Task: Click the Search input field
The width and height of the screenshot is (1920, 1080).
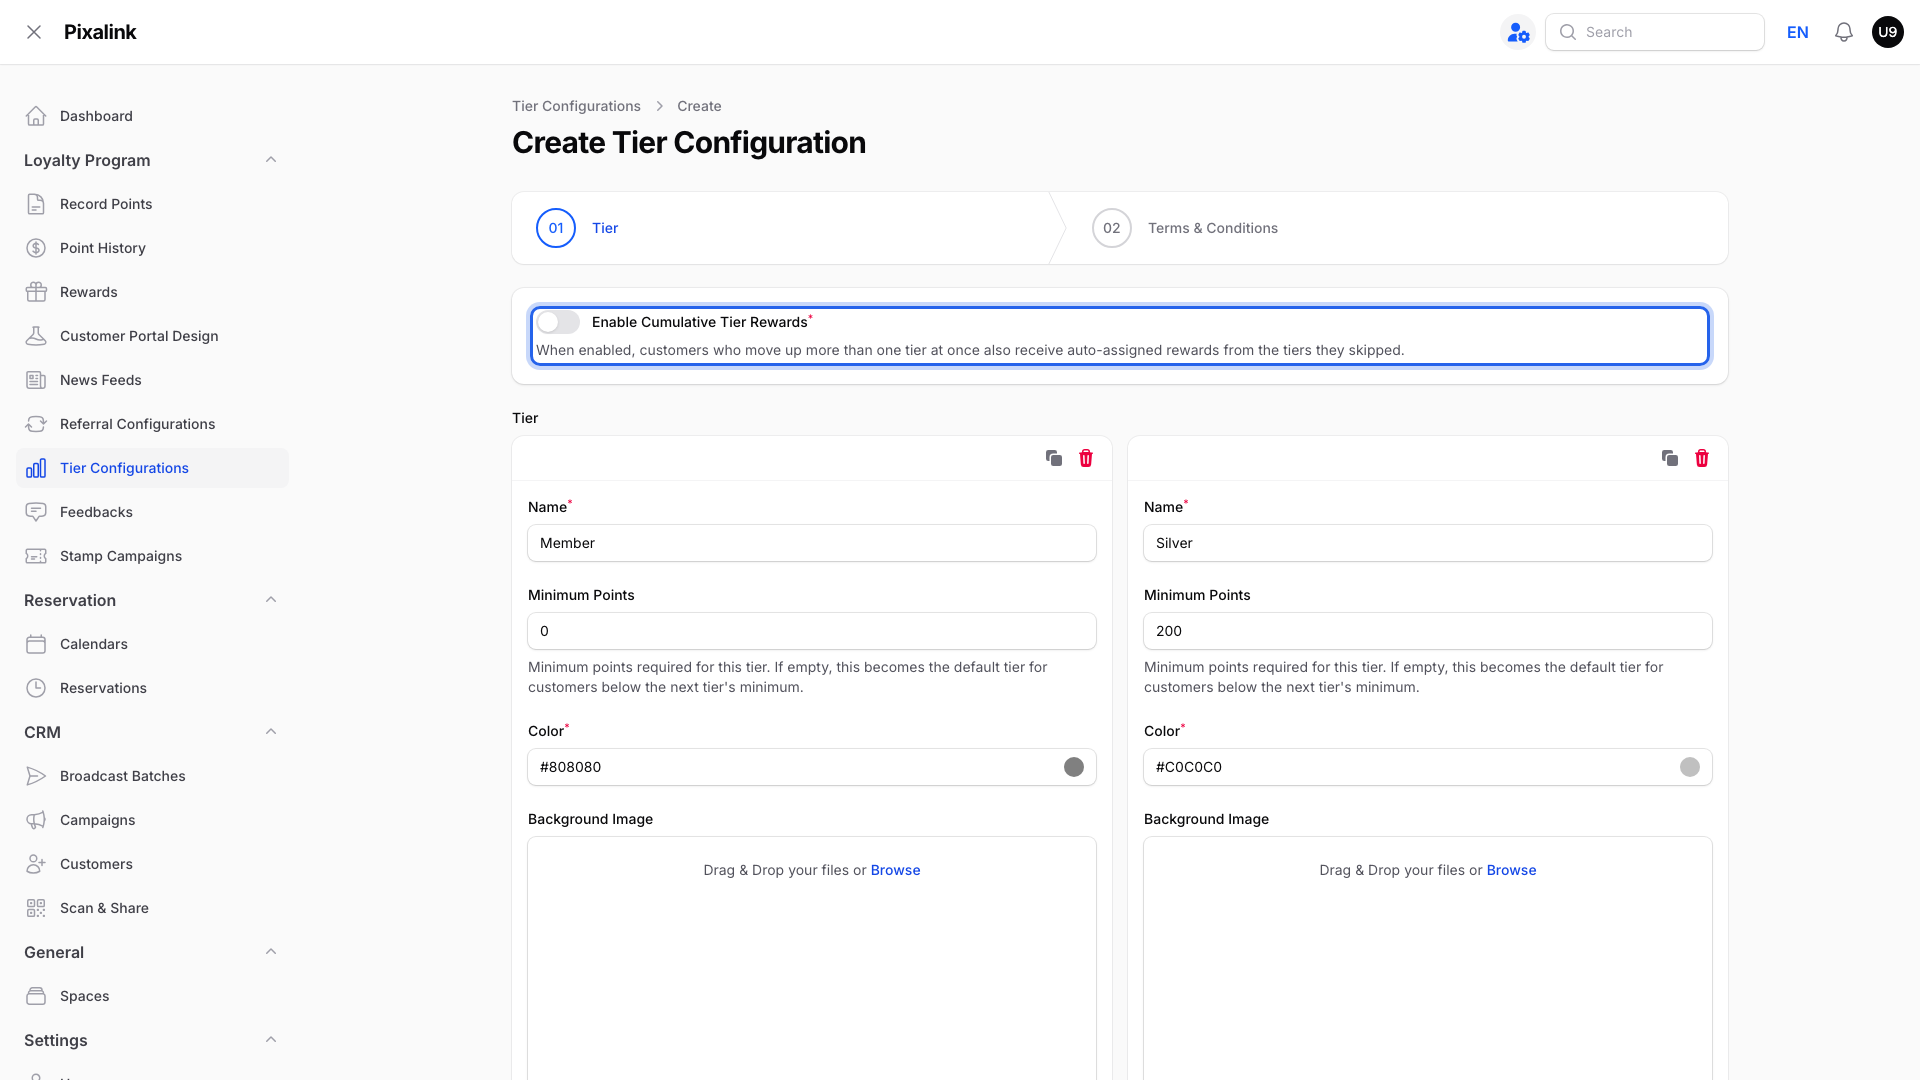Action: point(1655,32)
